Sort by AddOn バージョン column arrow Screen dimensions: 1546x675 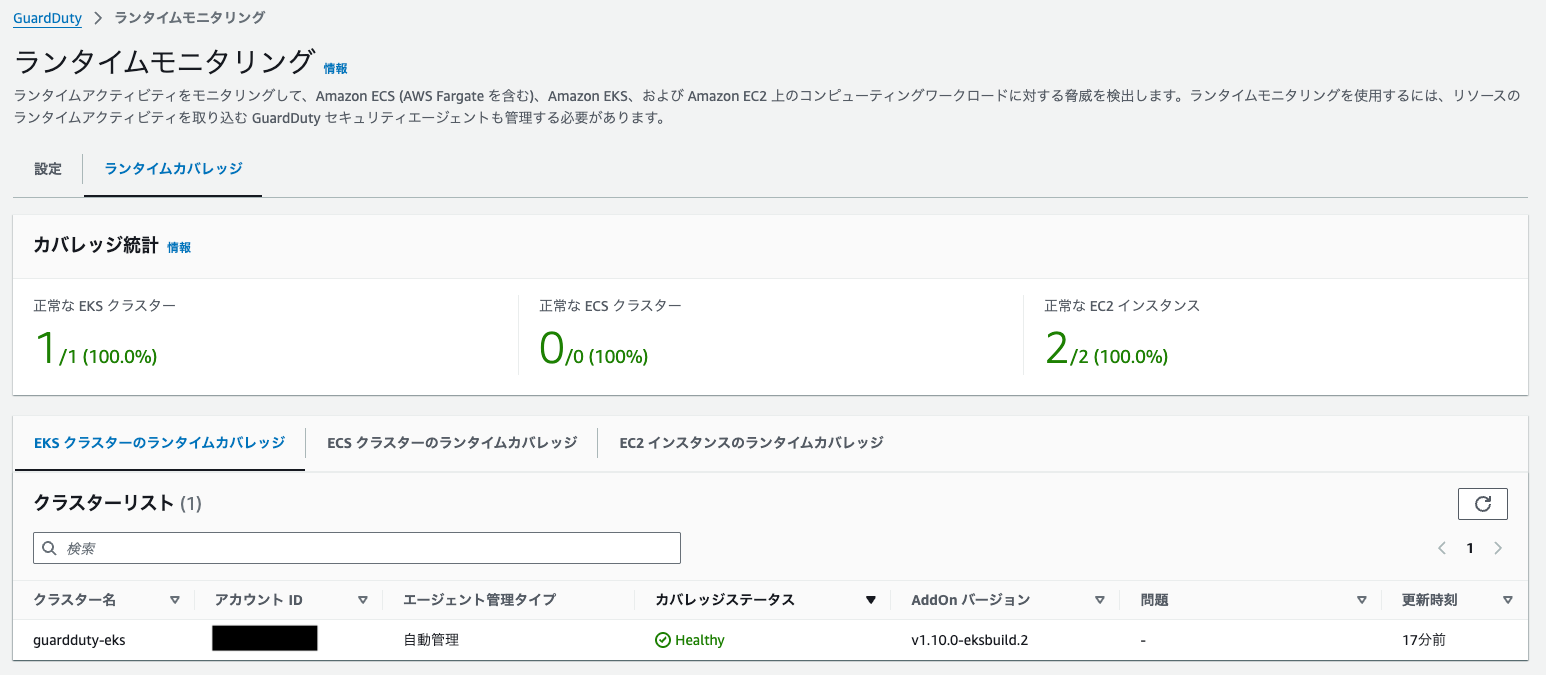(1100, 600)
